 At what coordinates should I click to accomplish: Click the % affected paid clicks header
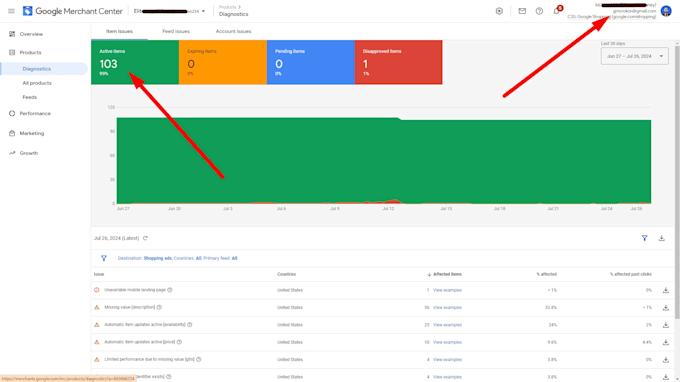pos(631,274)
